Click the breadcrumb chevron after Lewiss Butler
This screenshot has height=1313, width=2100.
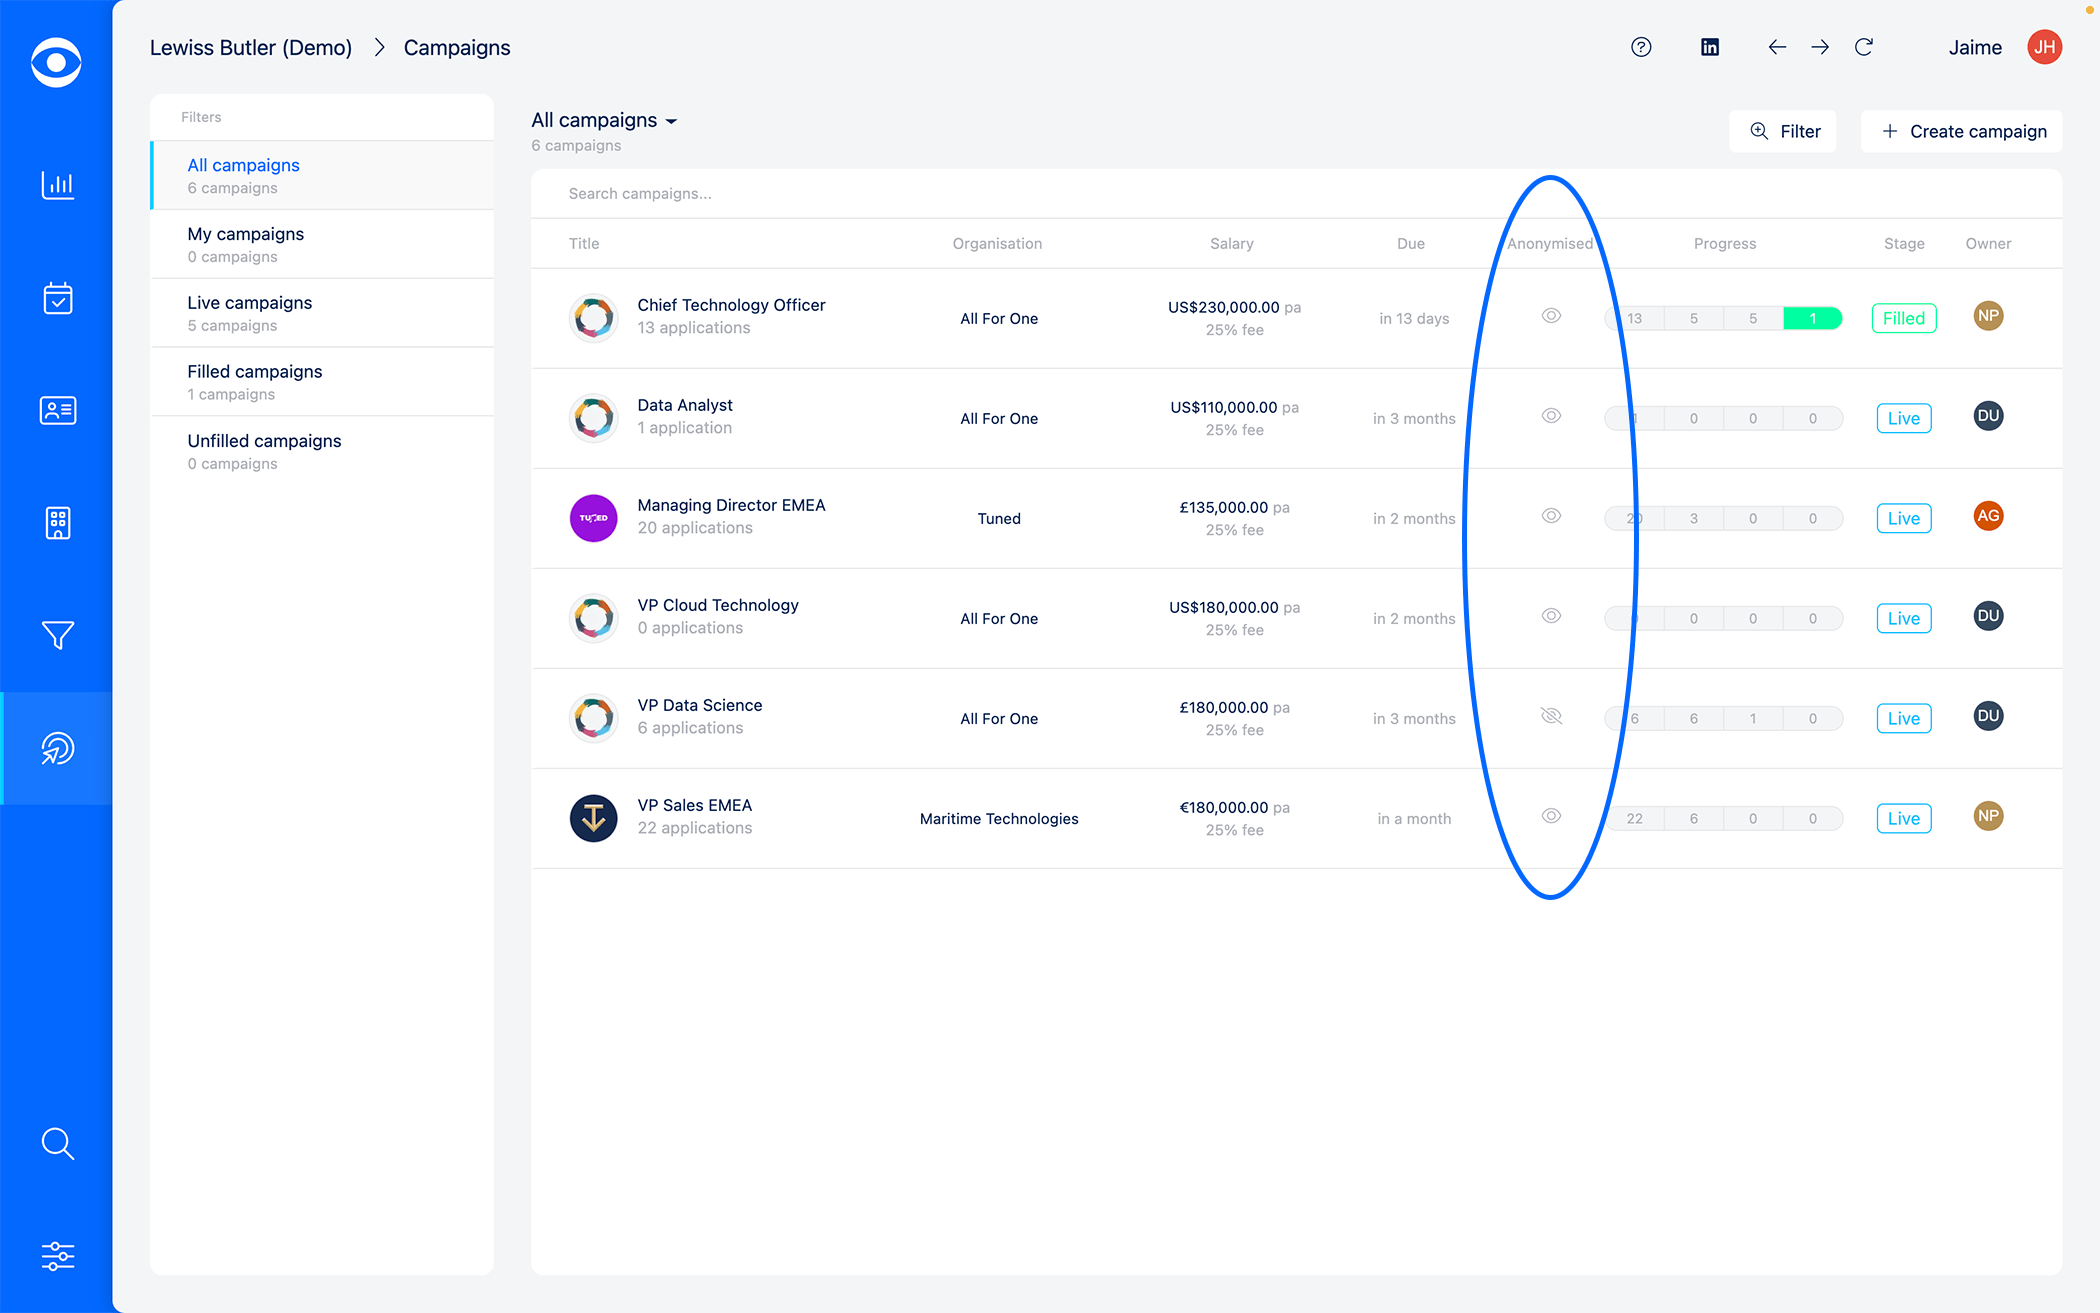click(379, 48)
